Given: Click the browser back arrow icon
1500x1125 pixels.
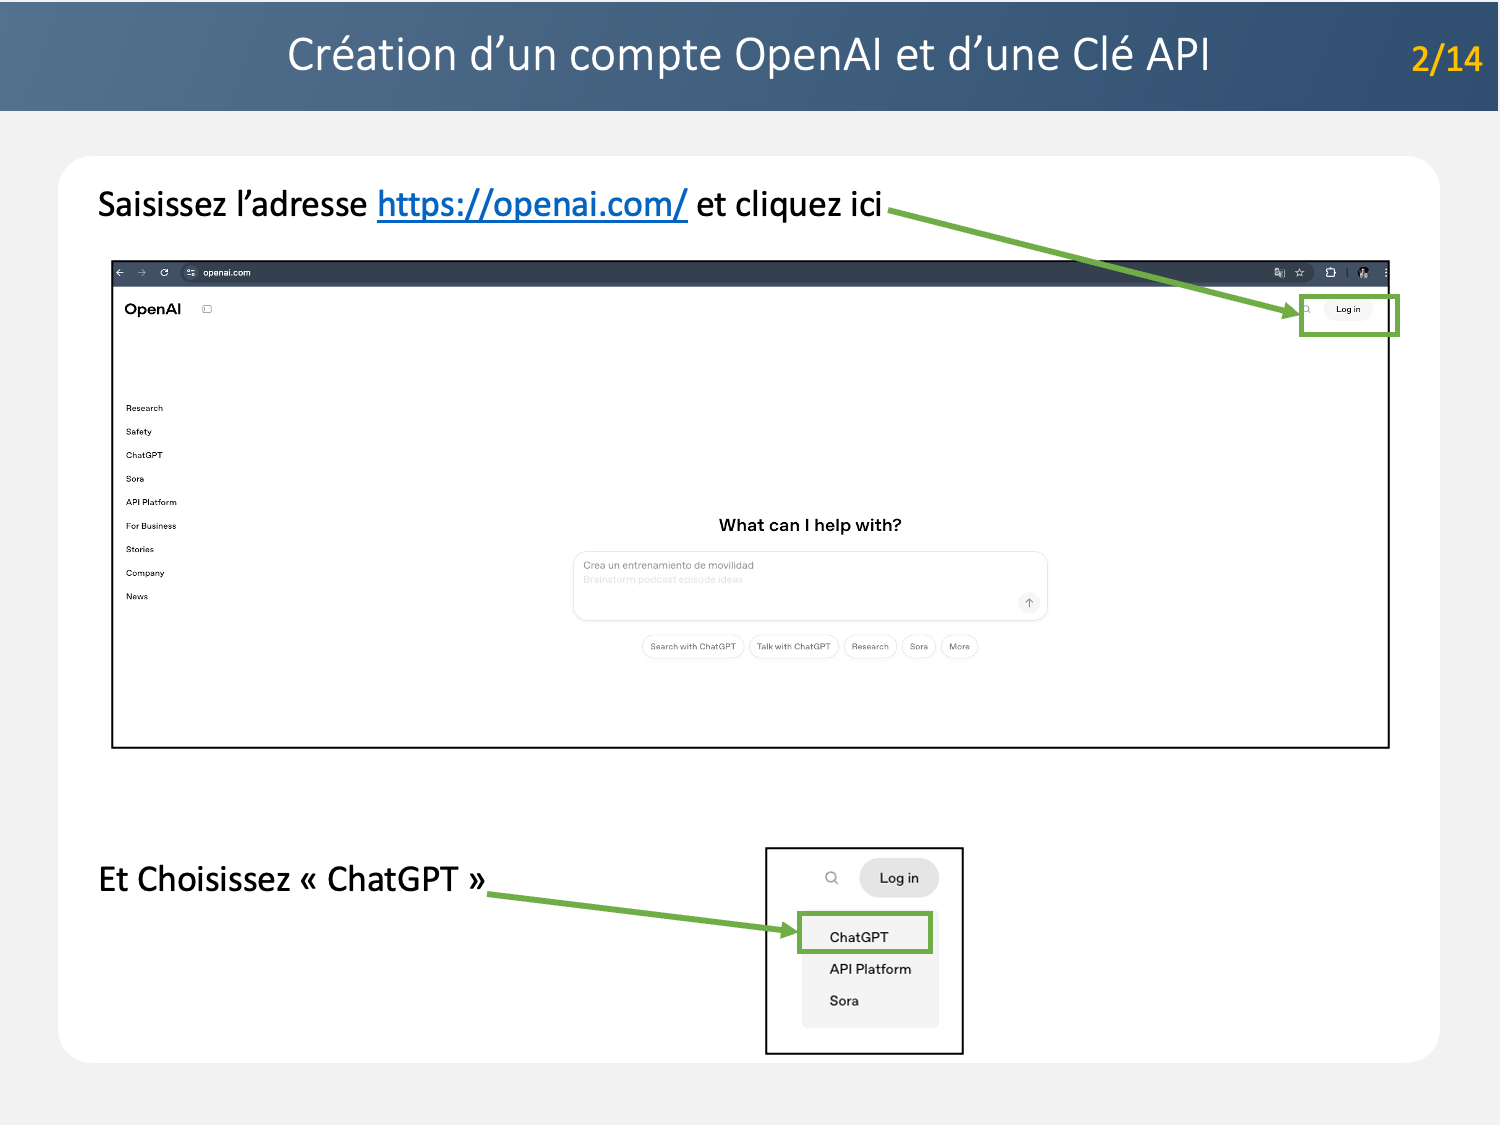Looking at the screenshot, I should click(121, 272).
